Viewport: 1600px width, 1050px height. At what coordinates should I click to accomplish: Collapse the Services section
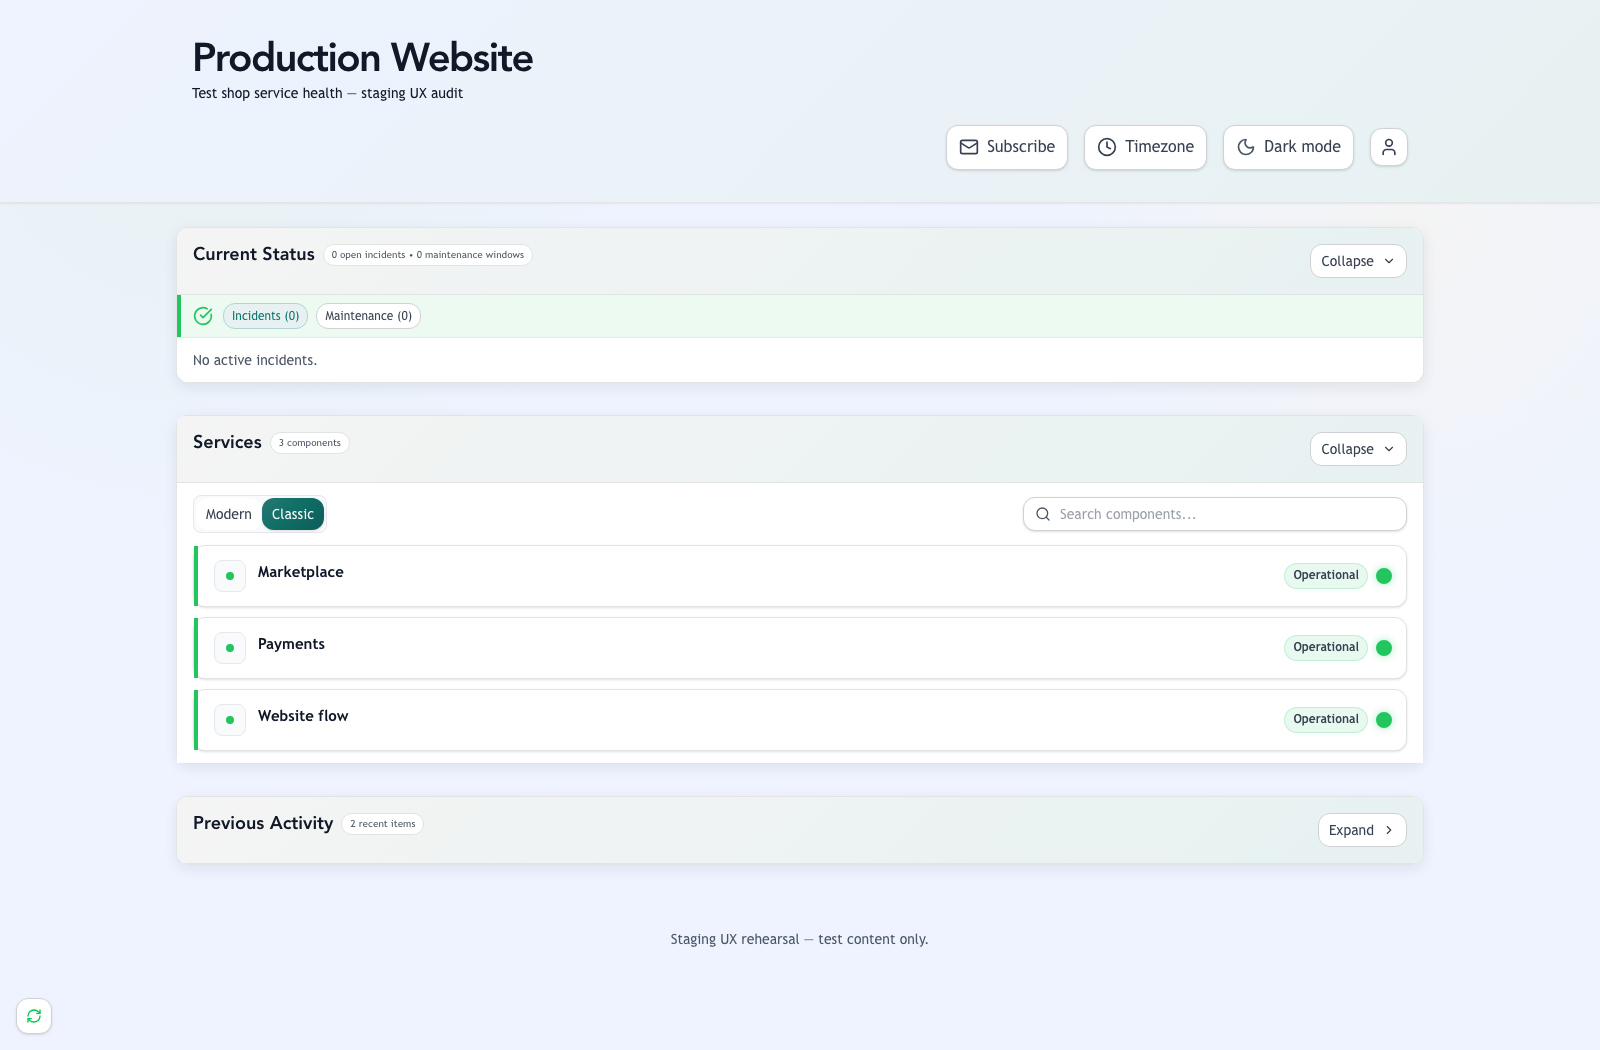pyautogui.click(x=1358, y=449)
